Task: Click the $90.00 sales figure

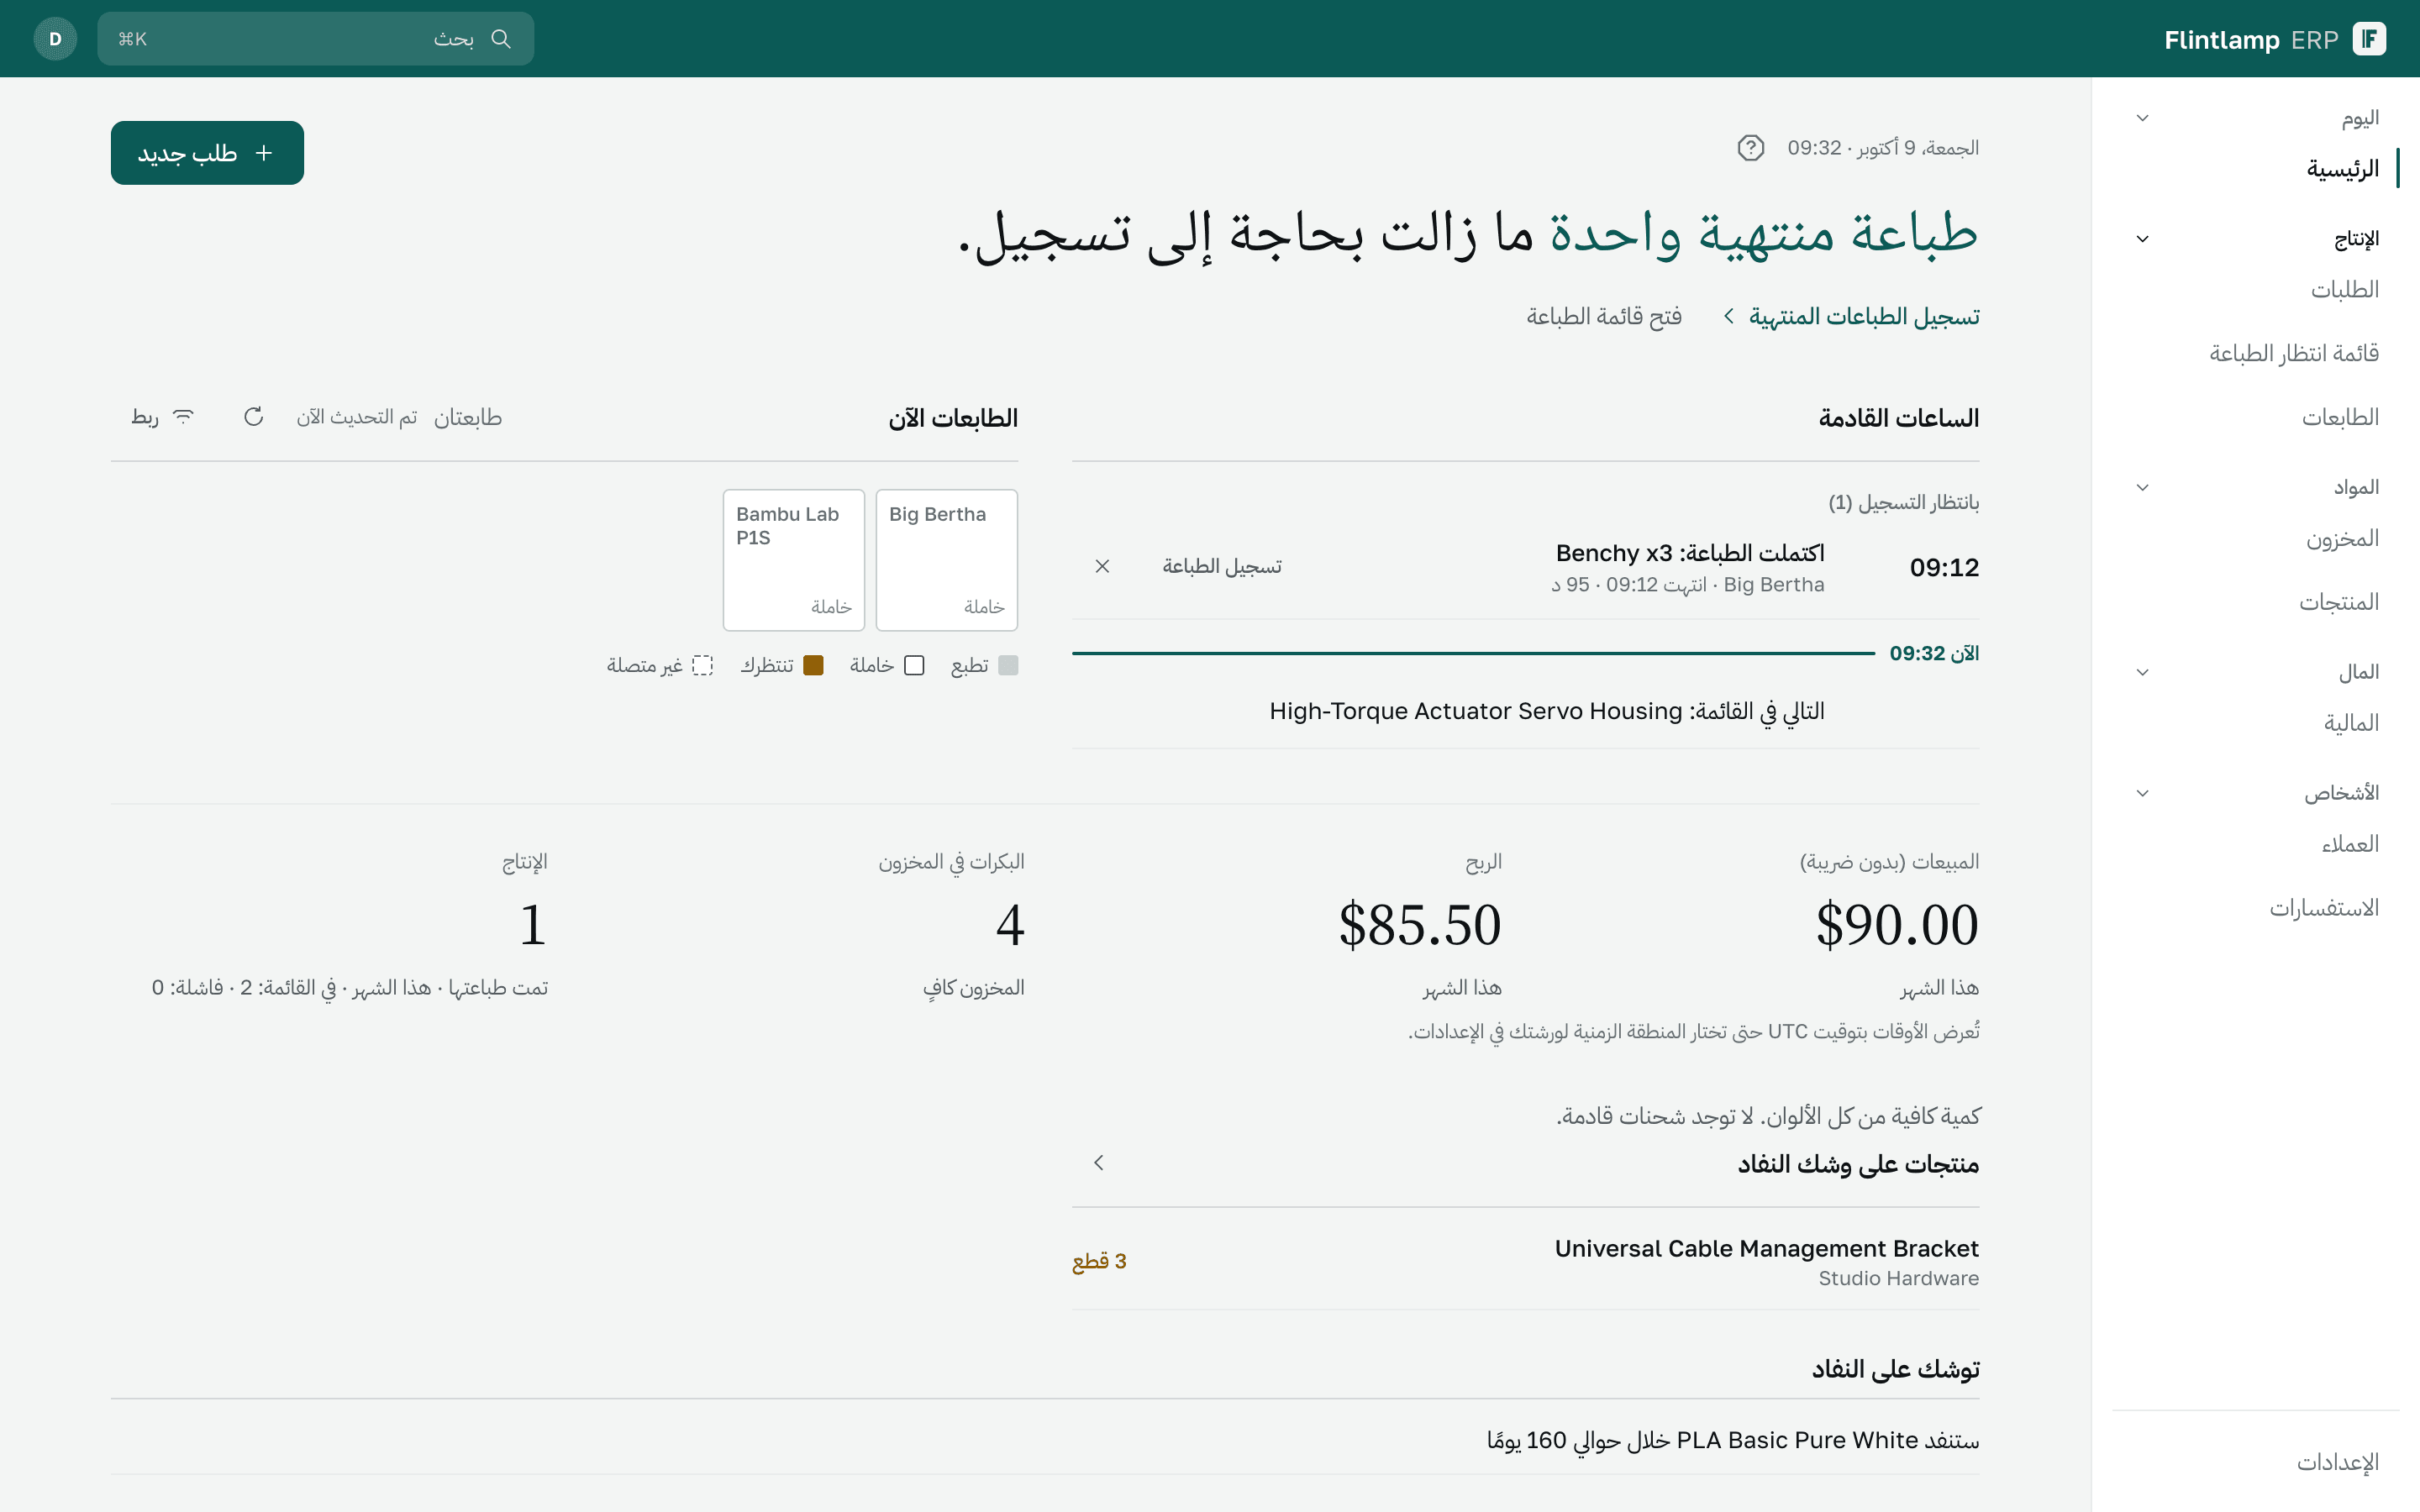Action: pos(1896,925)
